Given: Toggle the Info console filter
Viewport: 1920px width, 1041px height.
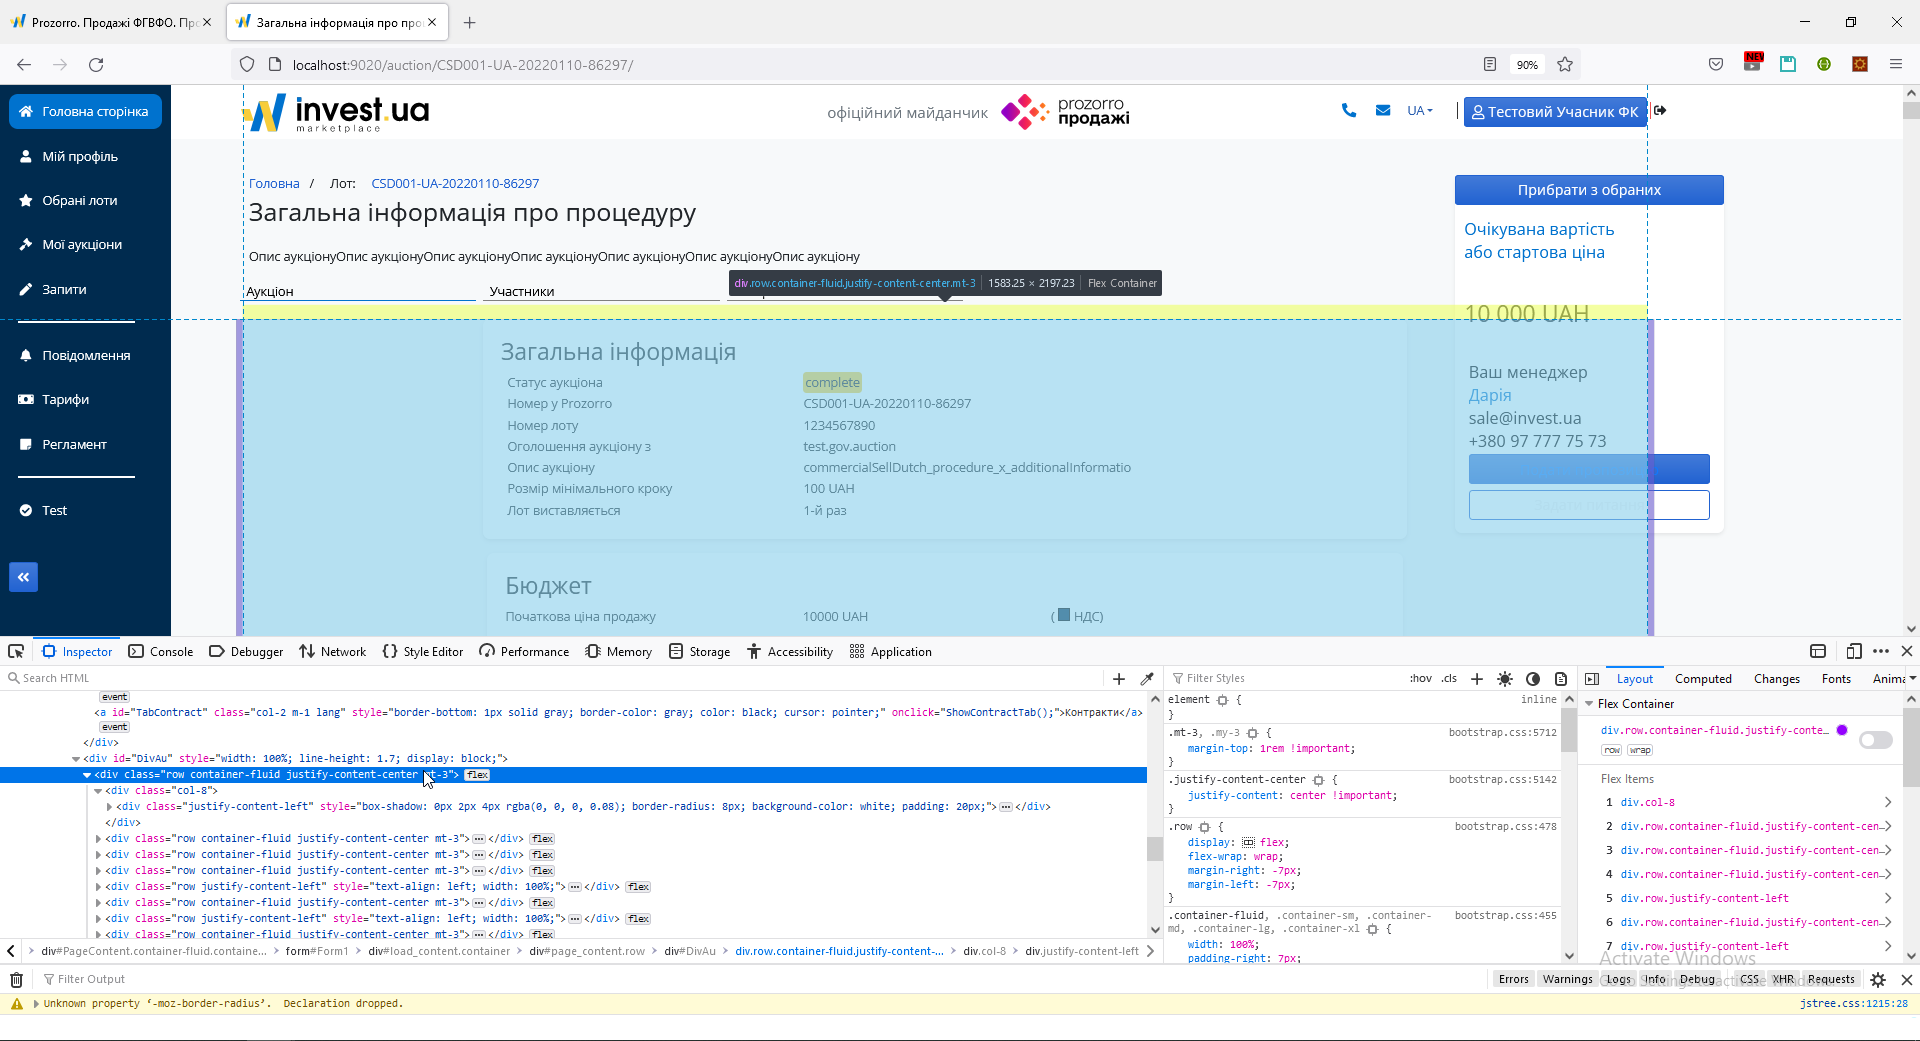Looking at the screenshot, I should point(1656,980).
